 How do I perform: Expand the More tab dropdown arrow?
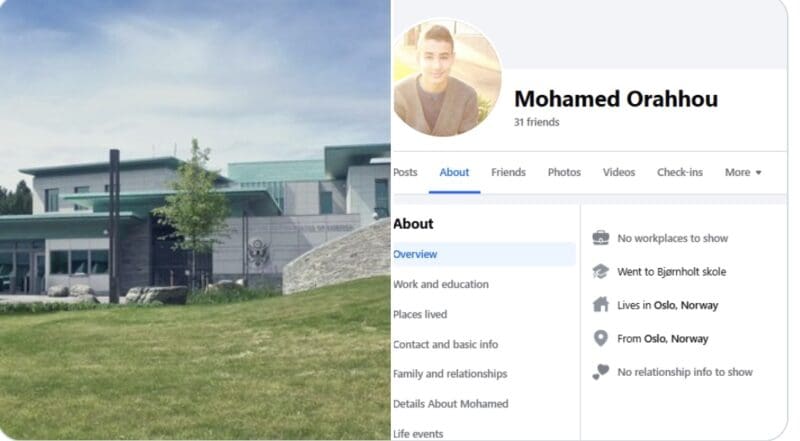[758, 173]
